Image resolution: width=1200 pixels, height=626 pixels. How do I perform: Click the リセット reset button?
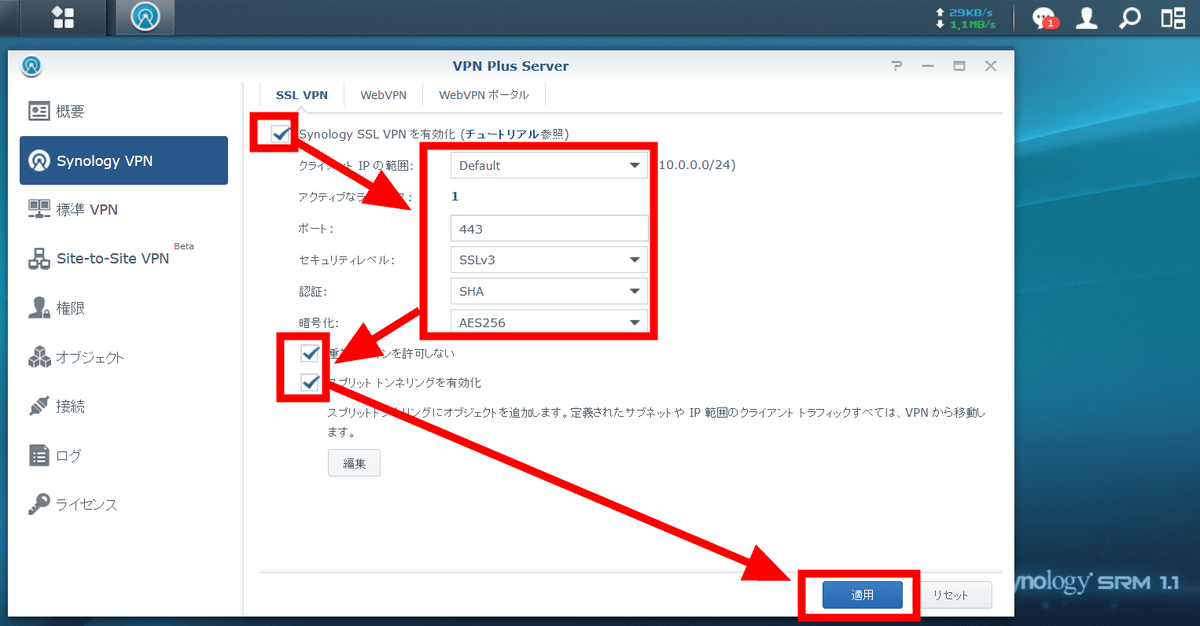[x=951, y=595]
